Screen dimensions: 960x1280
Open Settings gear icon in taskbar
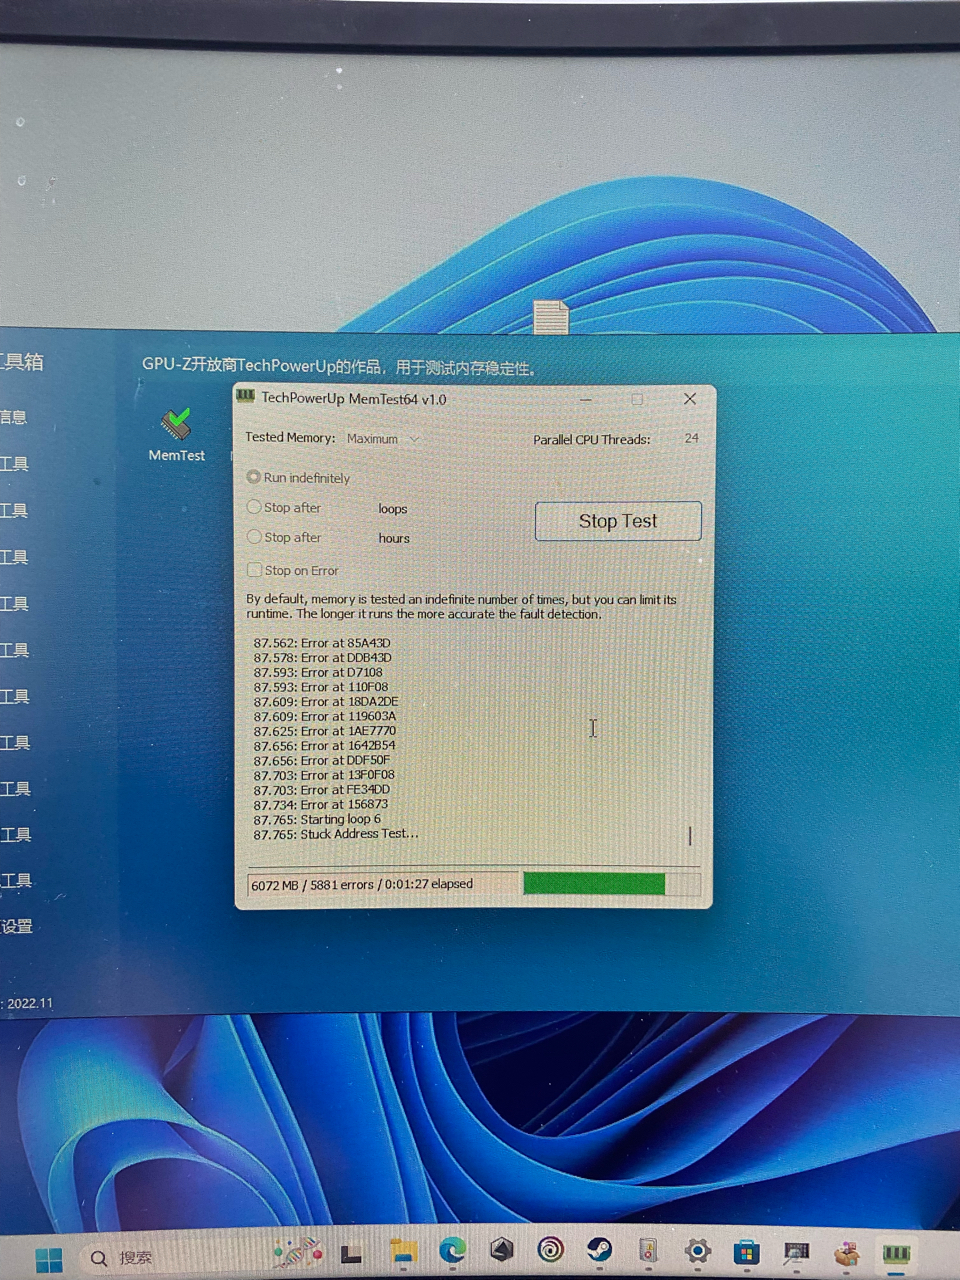click(697, 1251)
